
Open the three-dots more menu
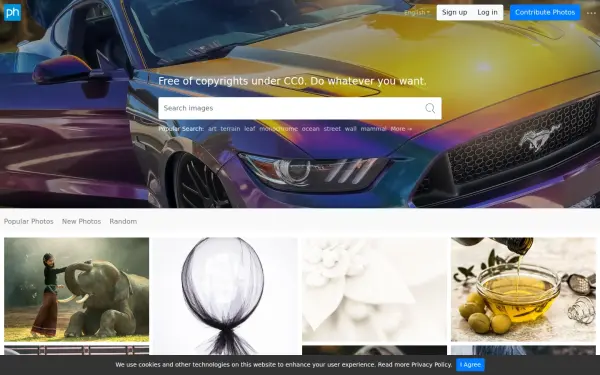pos(591,13)
